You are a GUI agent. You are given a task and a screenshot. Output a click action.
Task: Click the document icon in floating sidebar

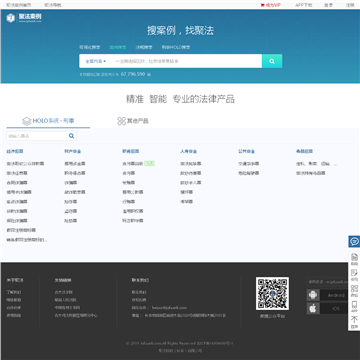[354, 257]
